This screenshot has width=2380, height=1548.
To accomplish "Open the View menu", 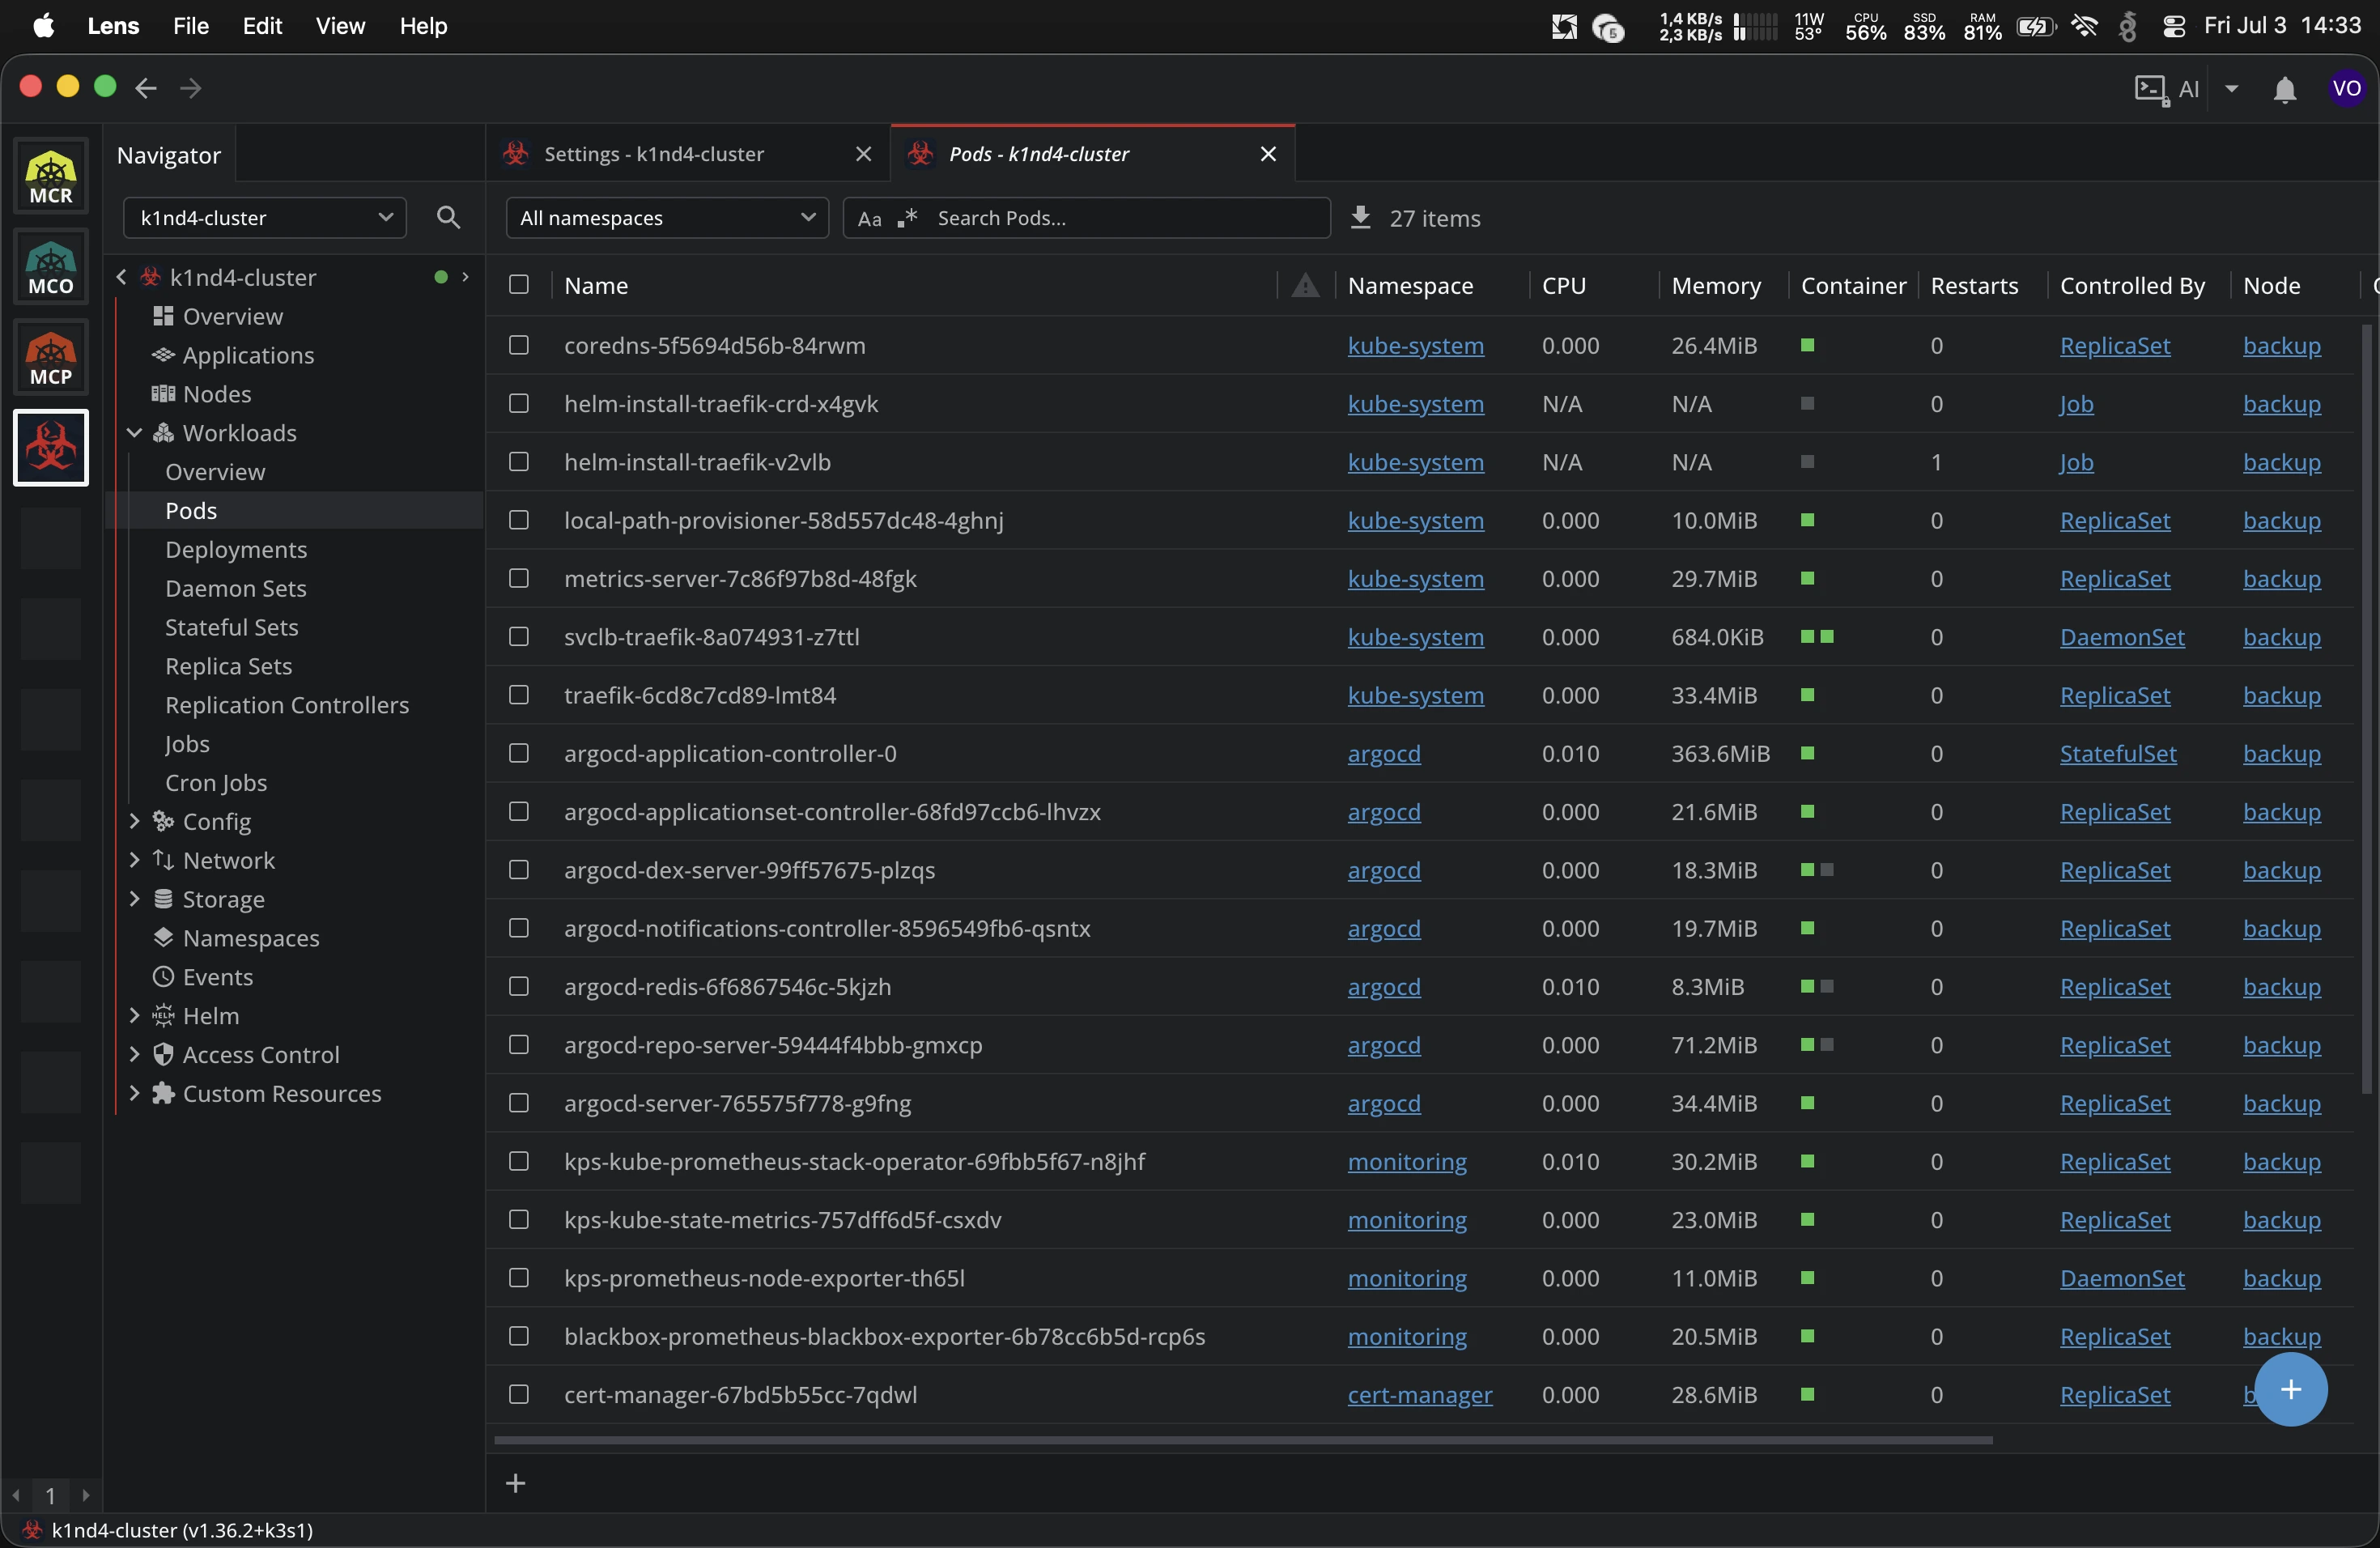I will (x=340, y=26).
